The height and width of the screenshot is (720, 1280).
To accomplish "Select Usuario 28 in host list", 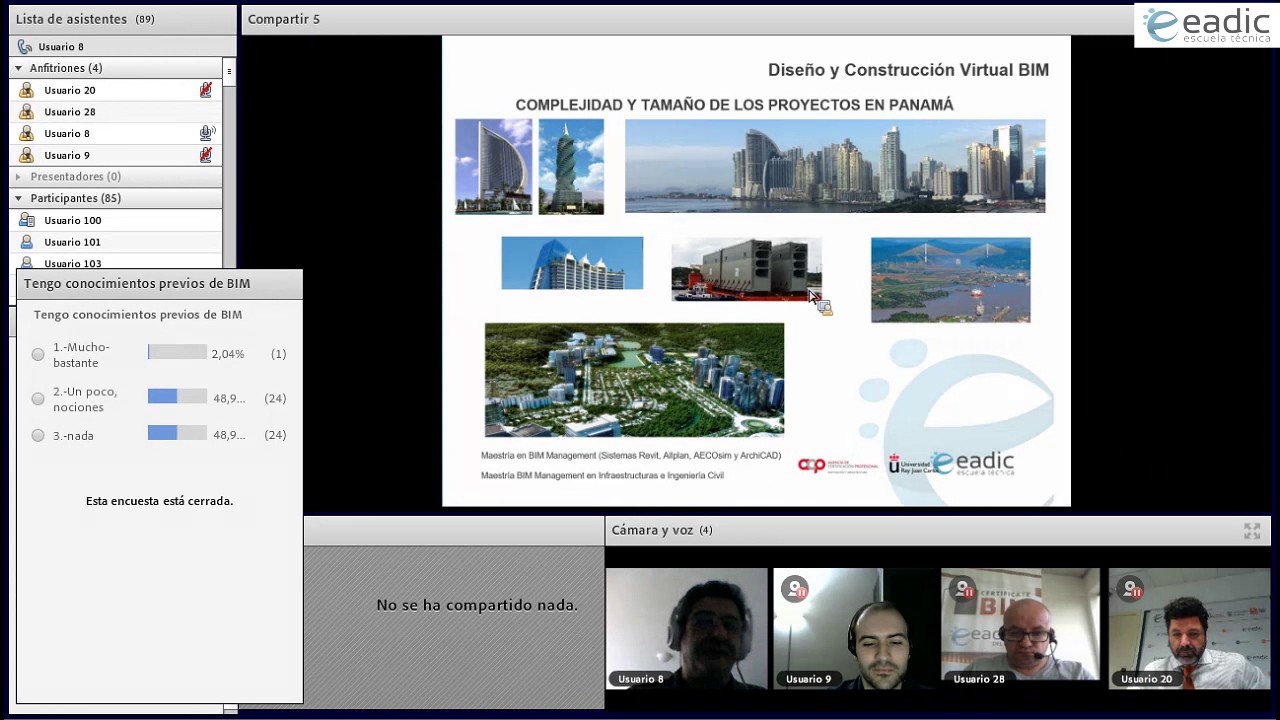I will [116, 112].
